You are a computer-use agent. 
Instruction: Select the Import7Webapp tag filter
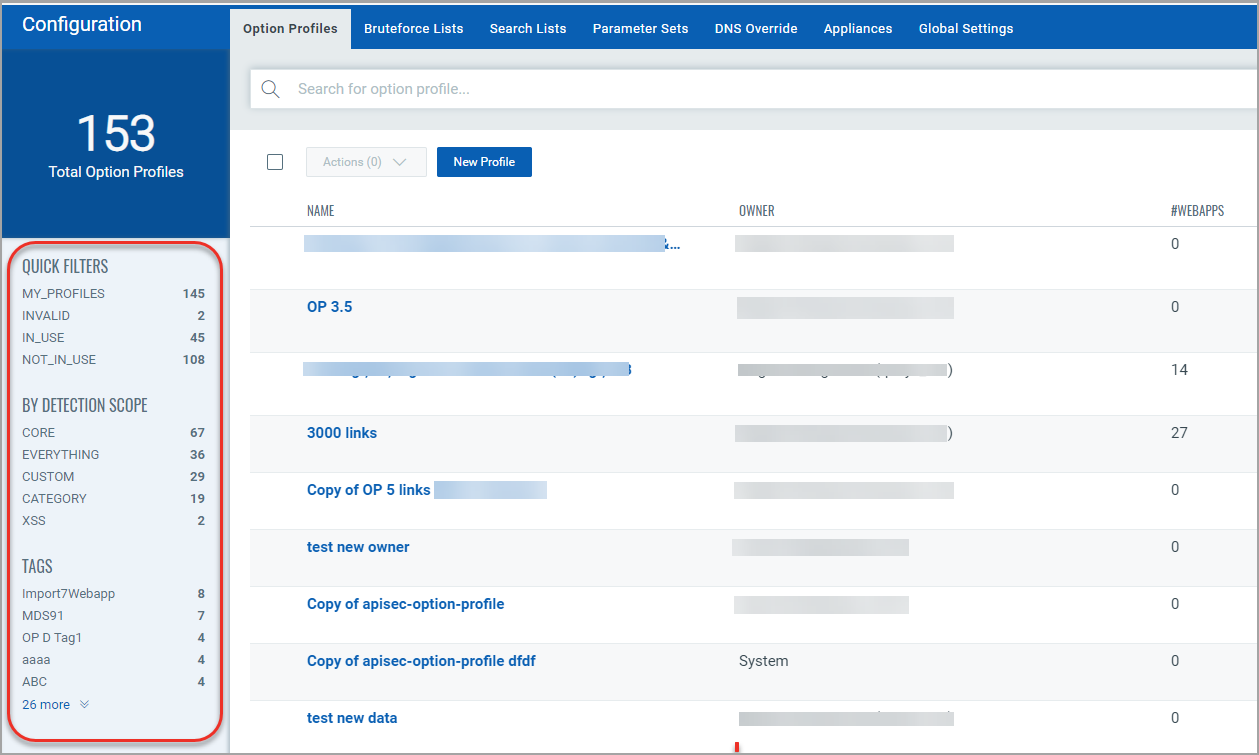pos(68,594)
